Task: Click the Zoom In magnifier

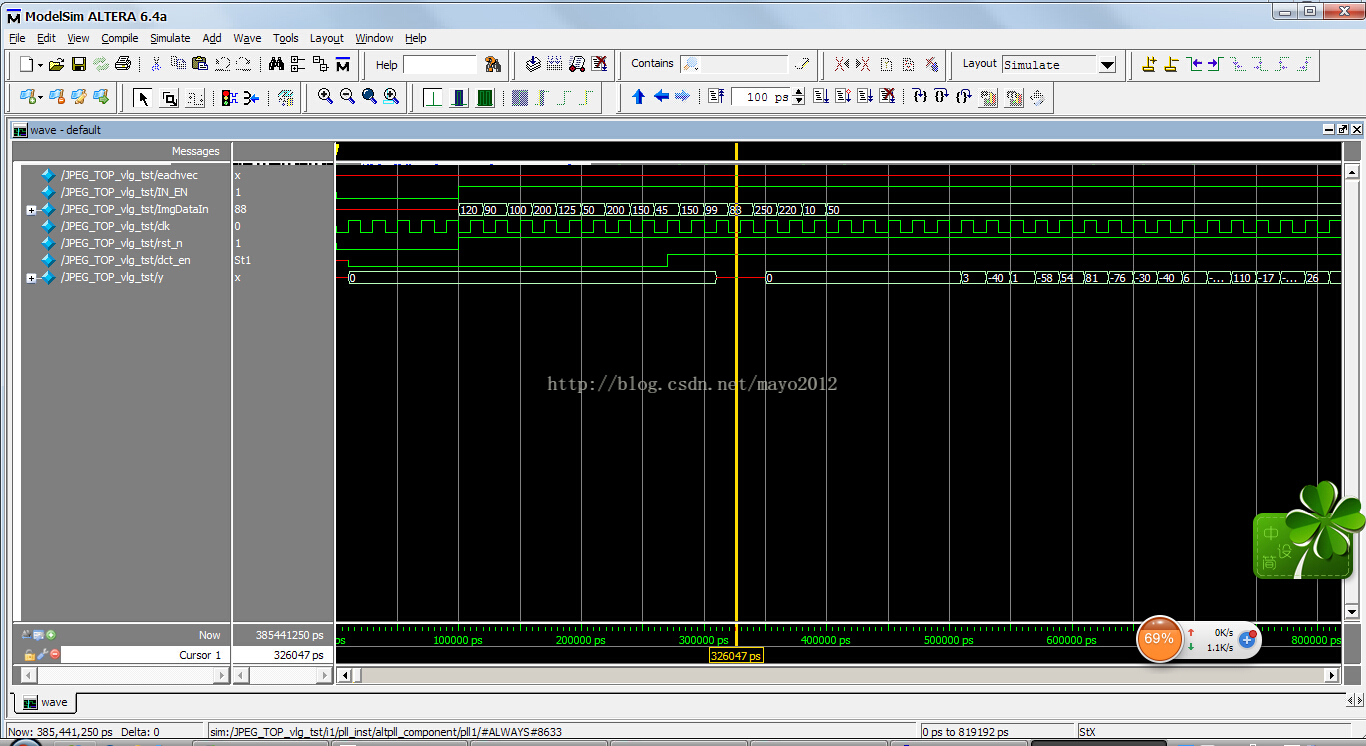Action: pyautogui.click(x=325, y=97)
